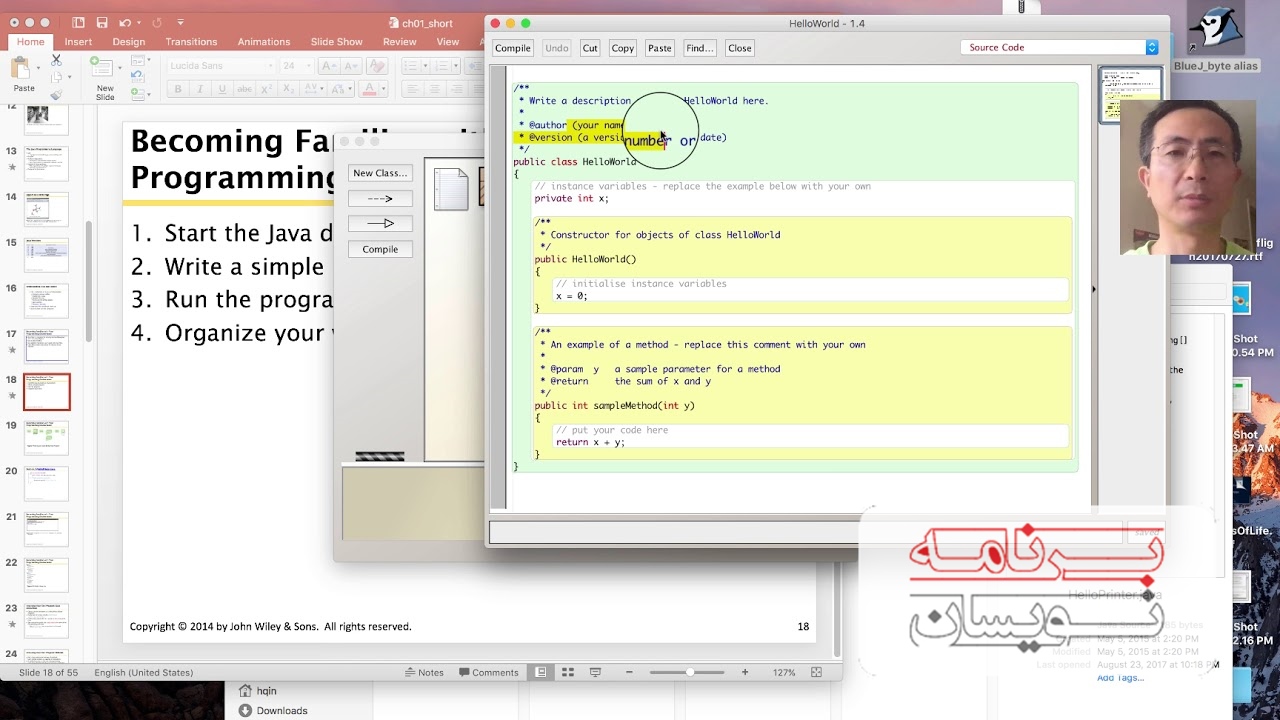The width and height of the screenshot is (1280, 720).
Task: Open the Source Code dropdown in BlueJ
Action: tap(1151, 47)
